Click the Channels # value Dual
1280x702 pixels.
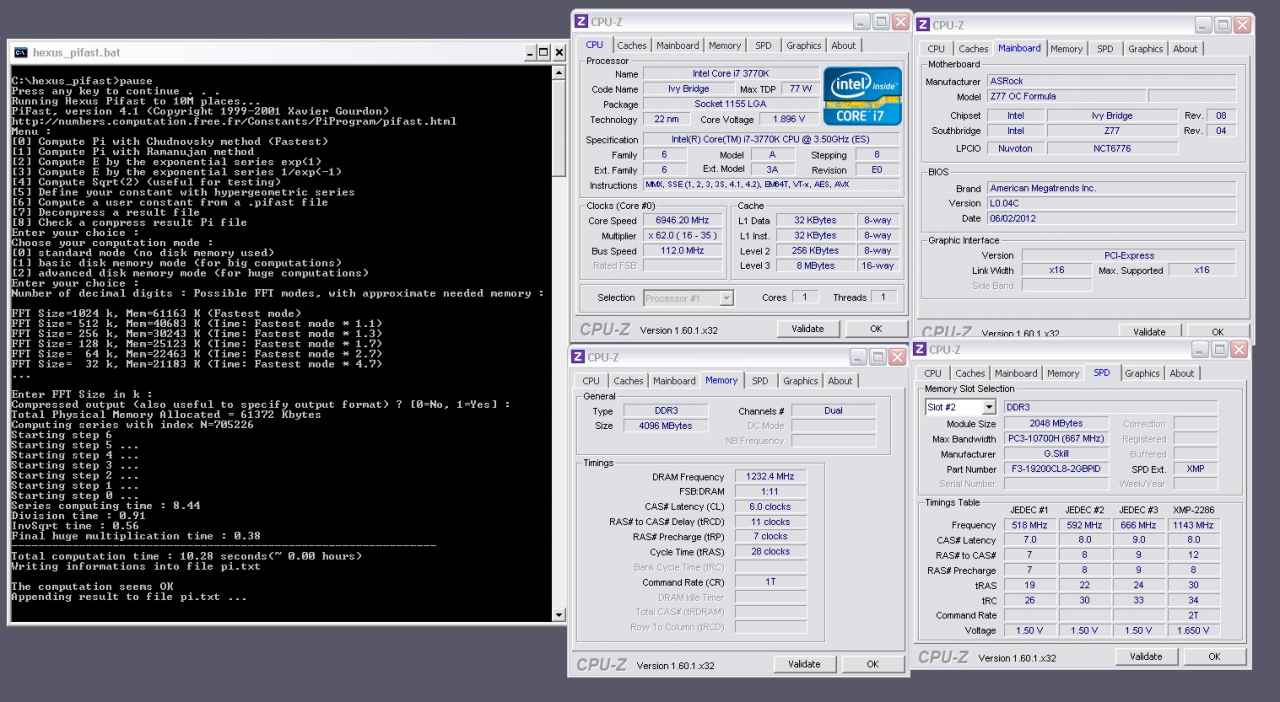click(834, 411)
